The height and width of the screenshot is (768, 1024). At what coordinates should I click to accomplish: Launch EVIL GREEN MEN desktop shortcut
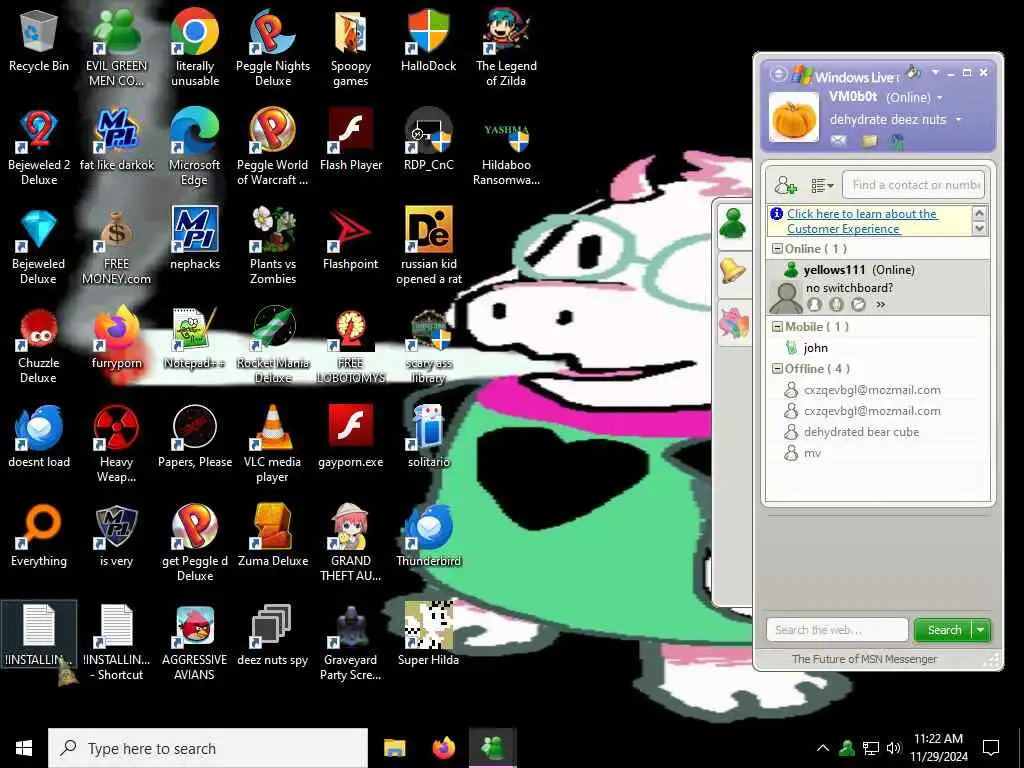coord(116,47)
